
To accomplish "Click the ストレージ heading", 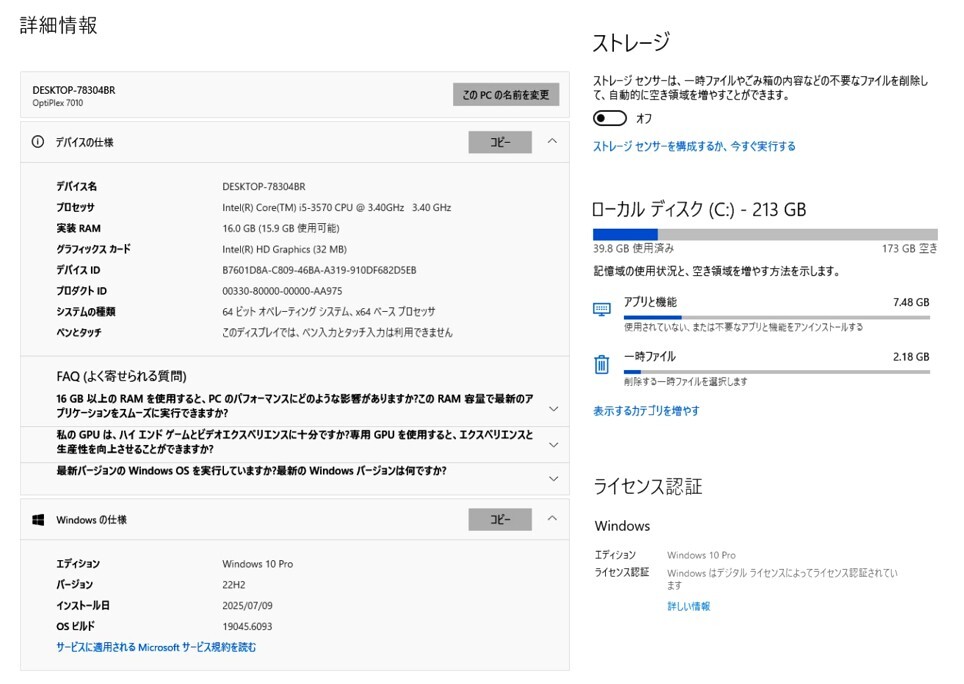I will click(x=631, y=43).
